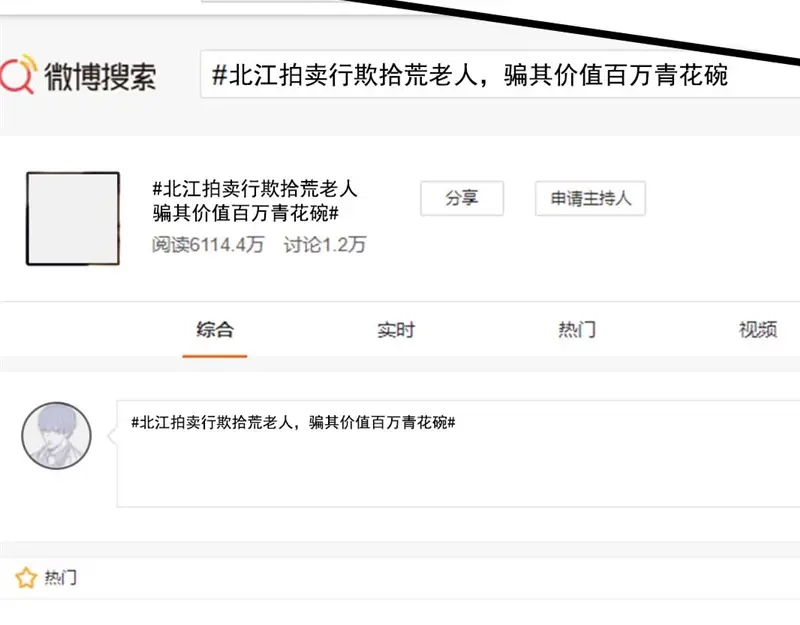The height and width of the screenshot is (625, 800).
Task: Click the hashtag link in the post
Action: pos(293,422)
